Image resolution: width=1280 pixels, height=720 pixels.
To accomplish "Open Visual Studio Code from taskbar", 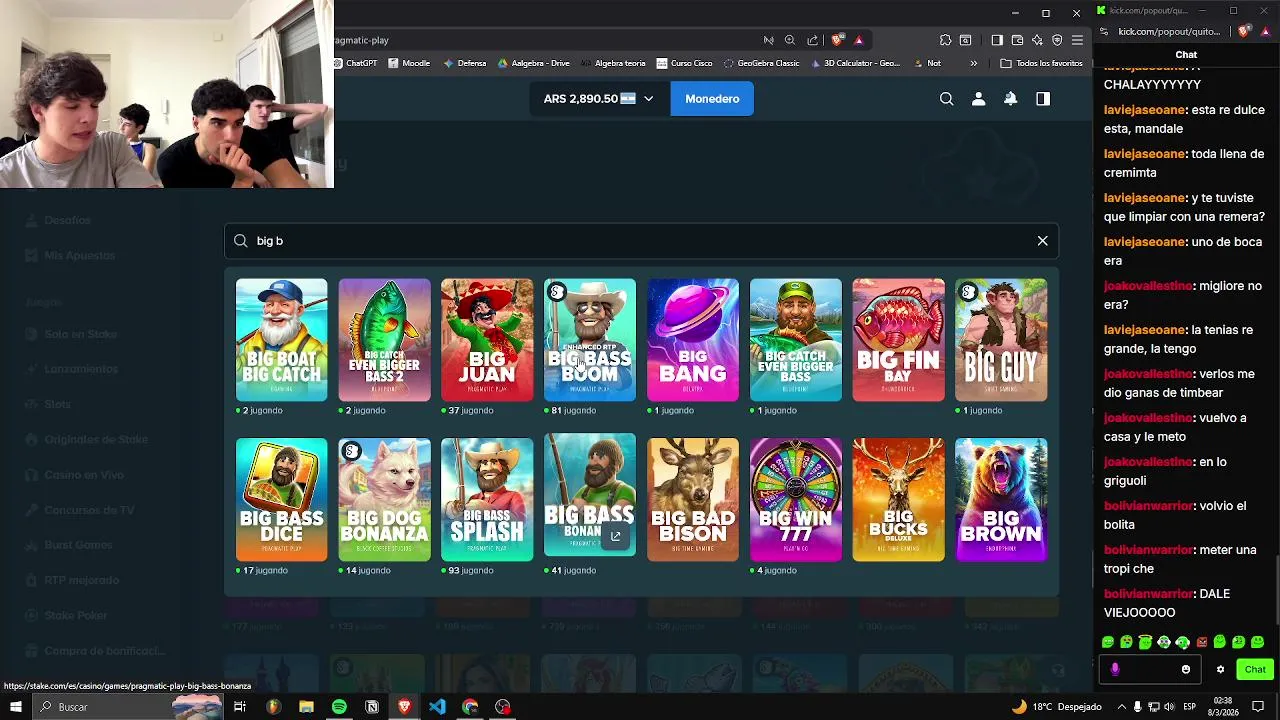I will click(x=437, y=707).
